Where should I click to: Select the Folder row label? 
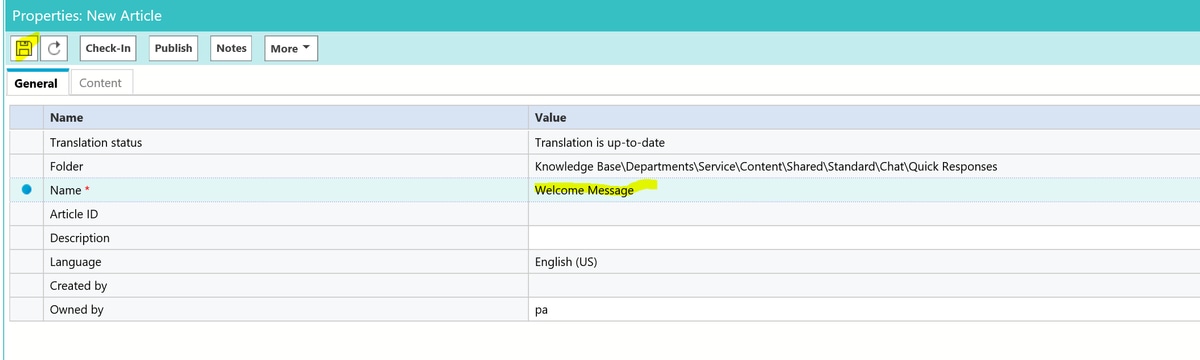click(66, 166)
